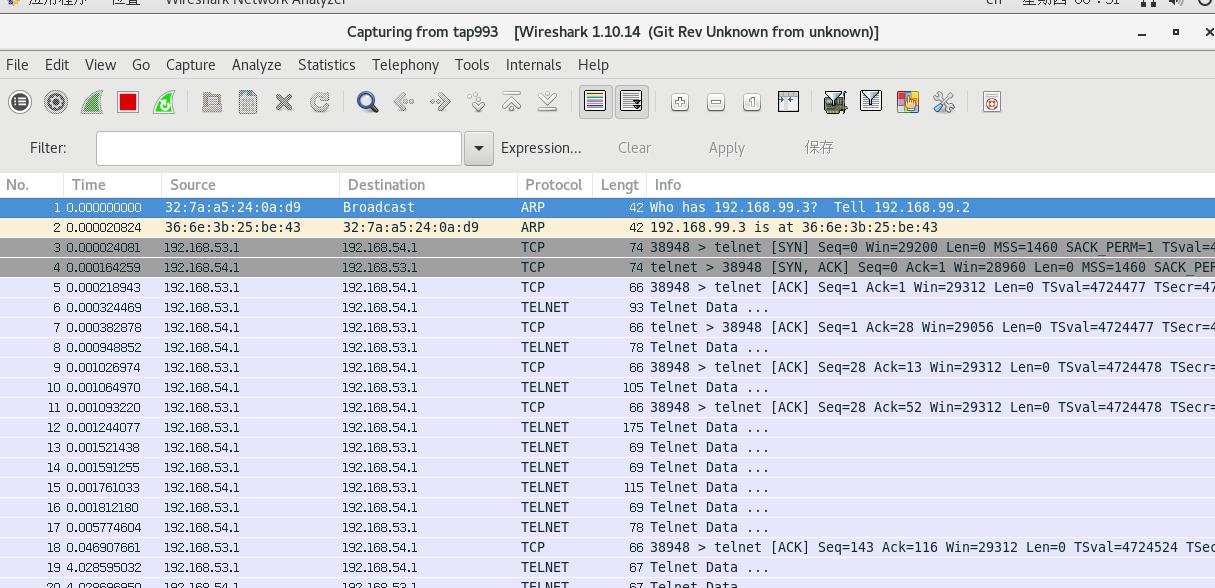Open the Go menu
The image size is (1215, 588).
coord(141,64)
